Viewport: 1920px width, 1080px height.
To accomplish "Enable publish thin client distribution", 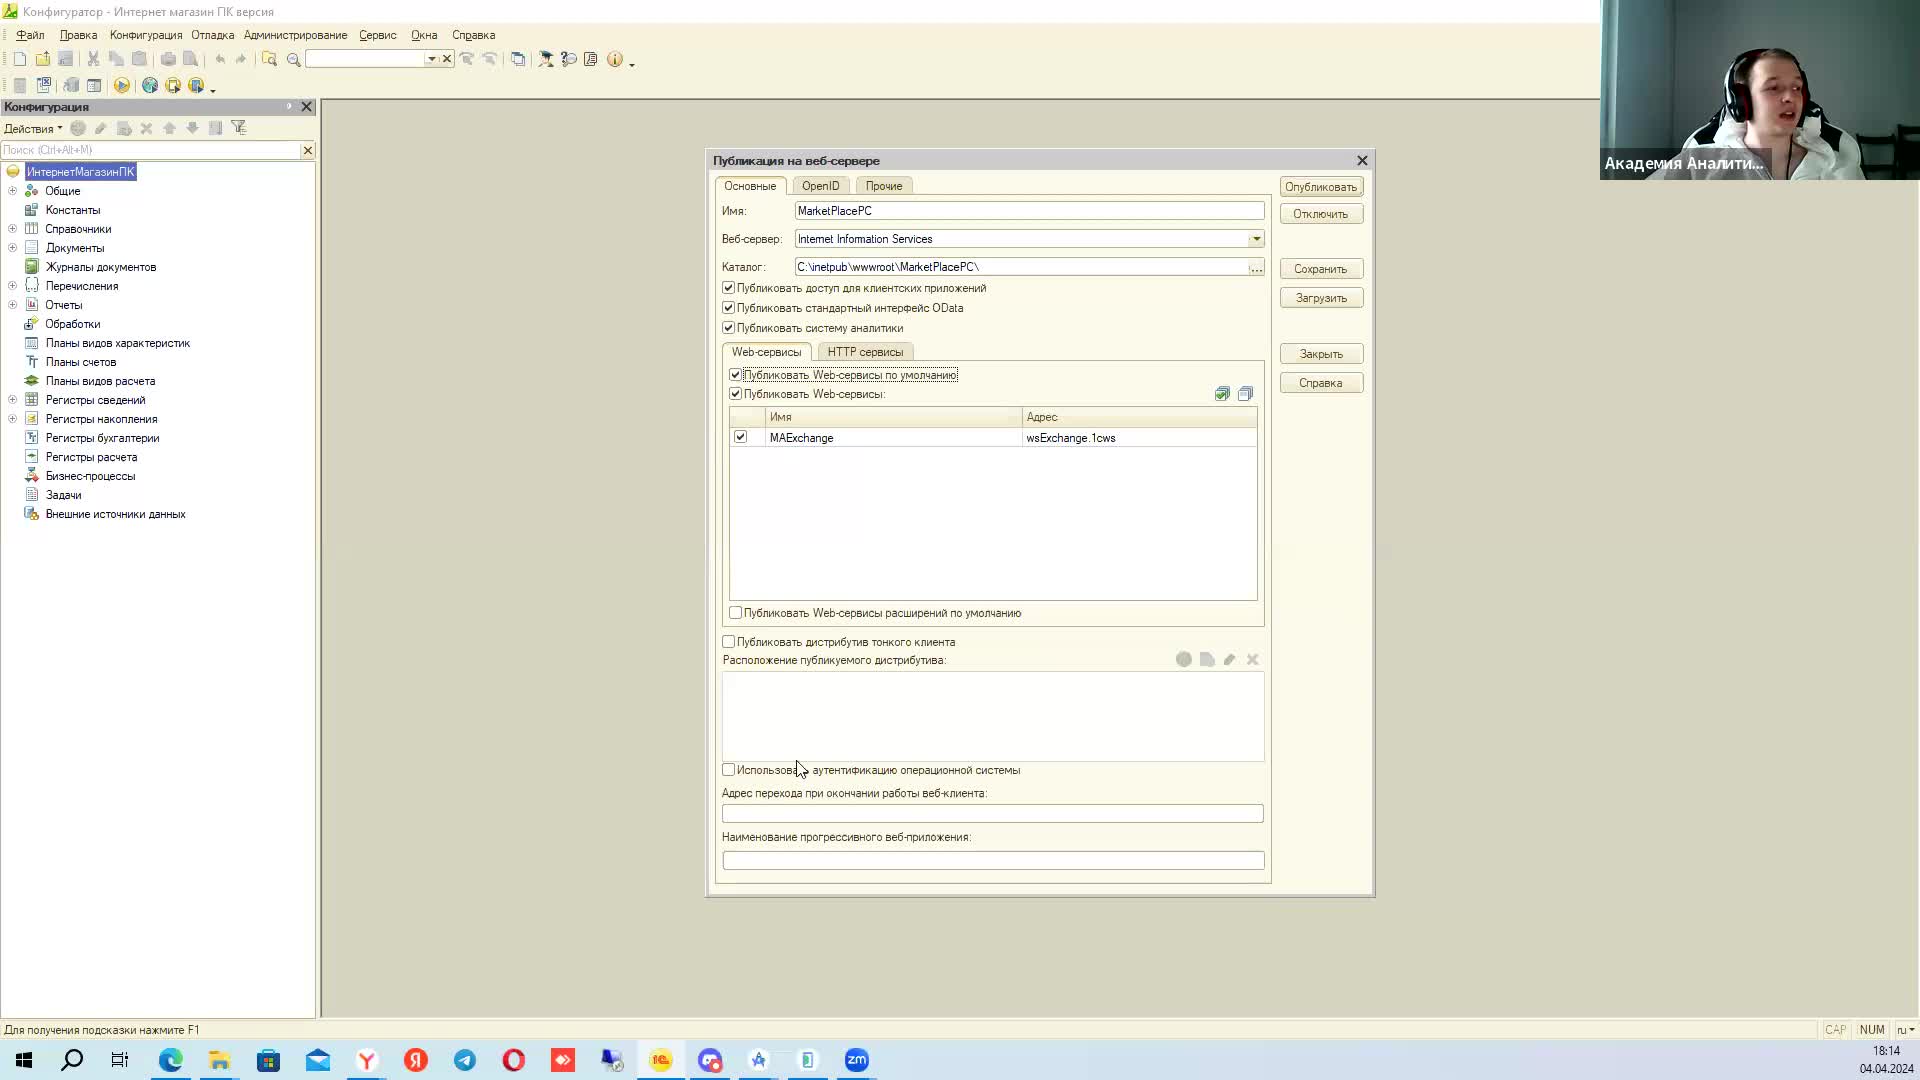I will (728, 642).
